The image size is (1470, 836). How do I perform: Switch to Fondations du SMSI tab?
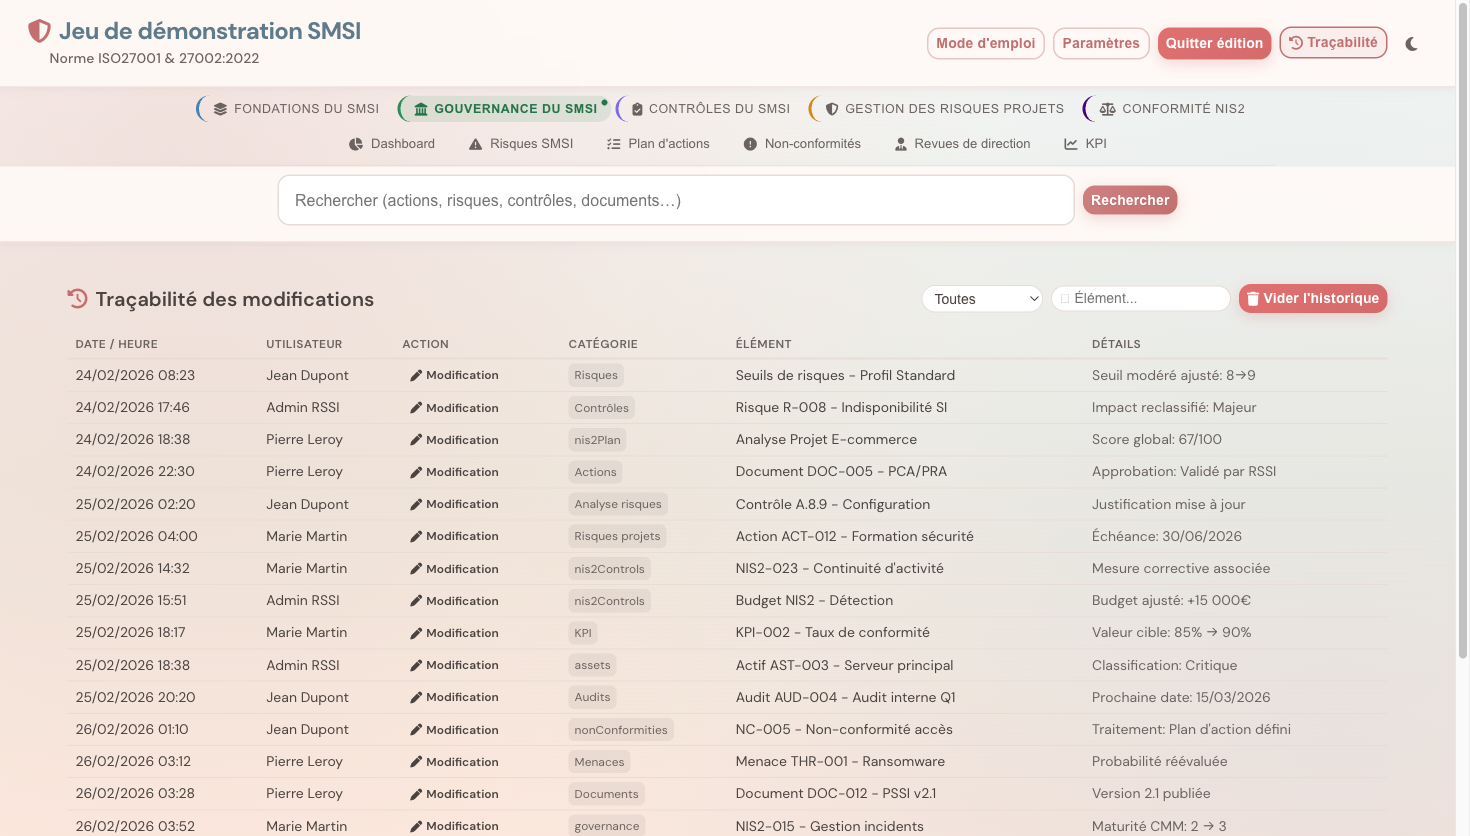point(295,109)
